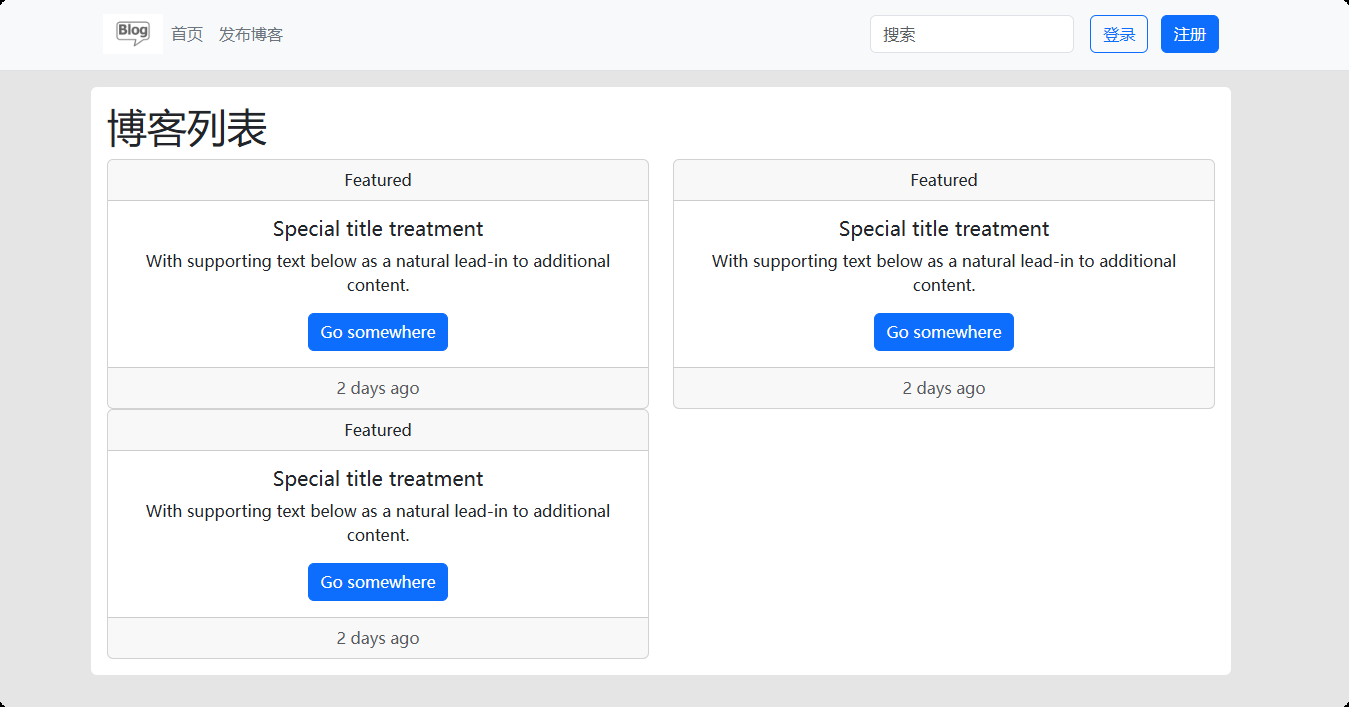This screenshot has height=707, width=1349.
Task: Click the third card's Special title treatment
Action: (x=378, y=479)
